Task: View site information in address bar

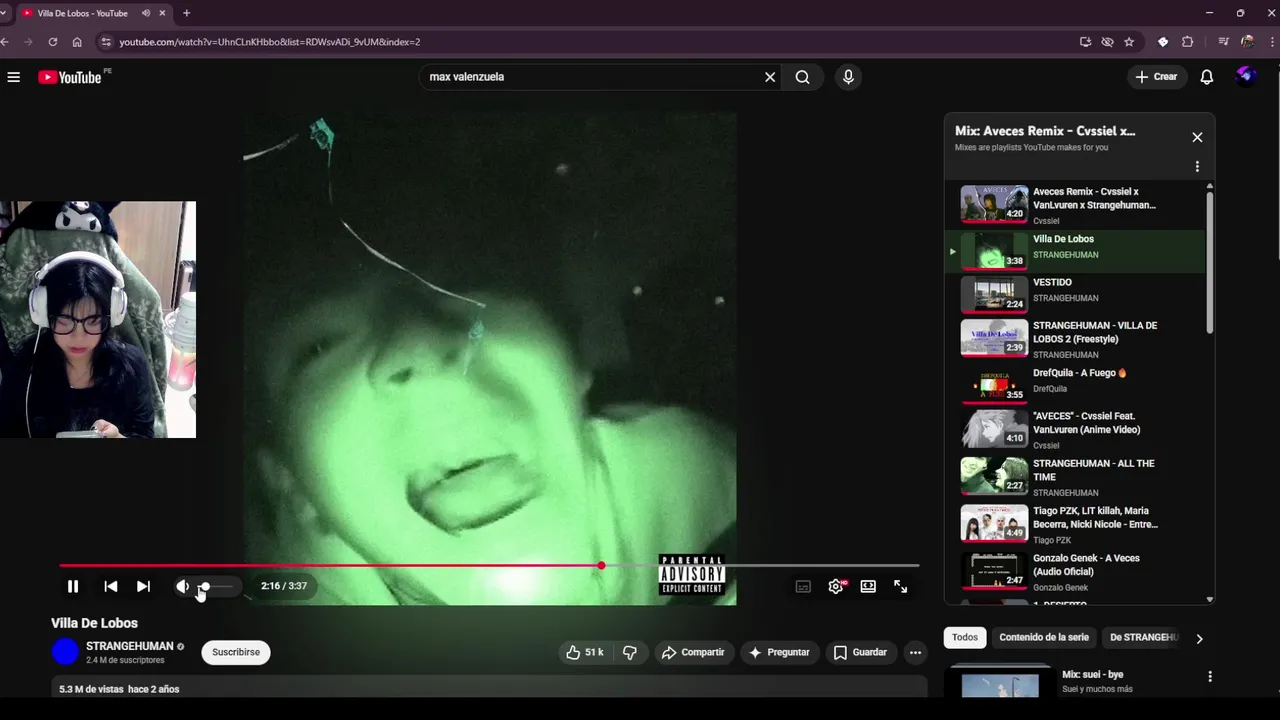Action: pyautogui.click(x=106, y=42)
